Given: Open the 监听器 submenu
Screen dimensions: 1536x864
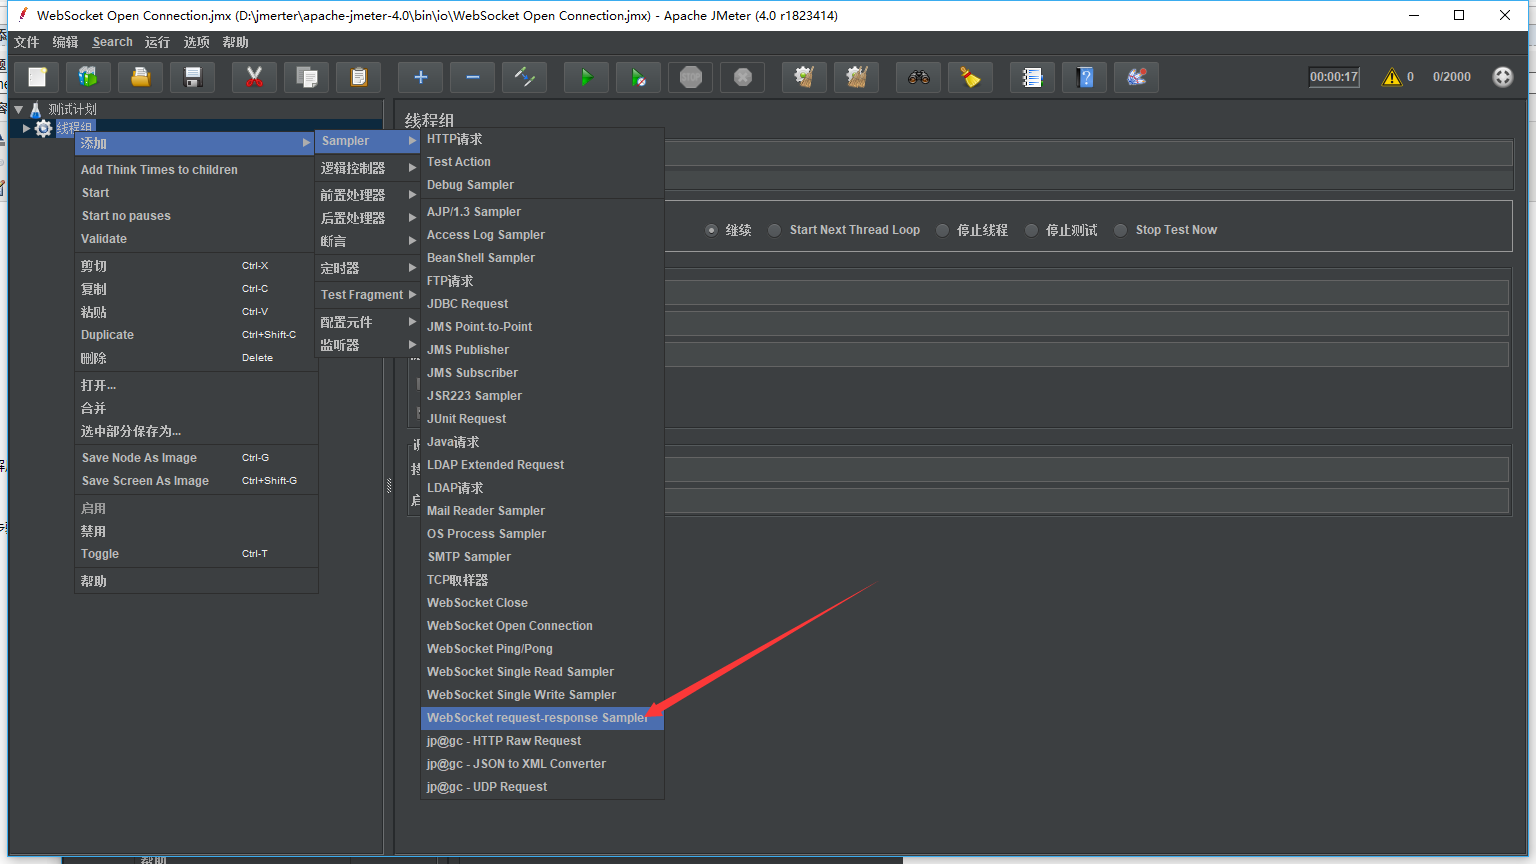Looking at the screenshot, I should [367, 345].
